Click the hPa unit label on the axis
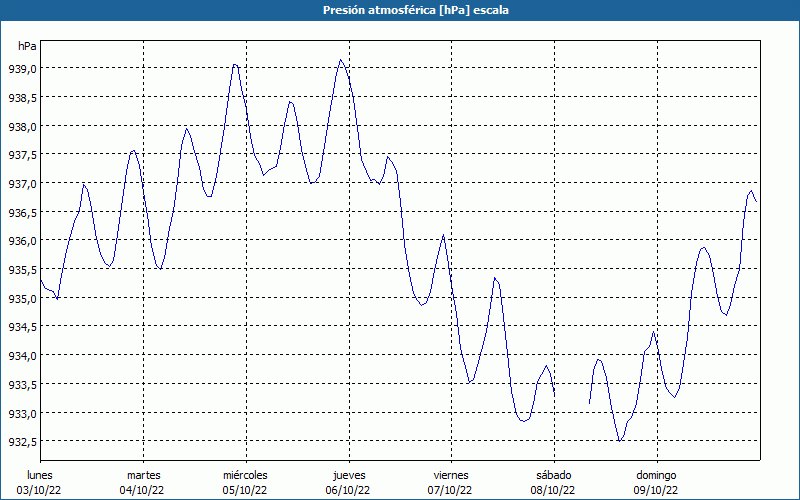Image resolution: width=800 pixels, height=500 pixels. coord(27,46)
